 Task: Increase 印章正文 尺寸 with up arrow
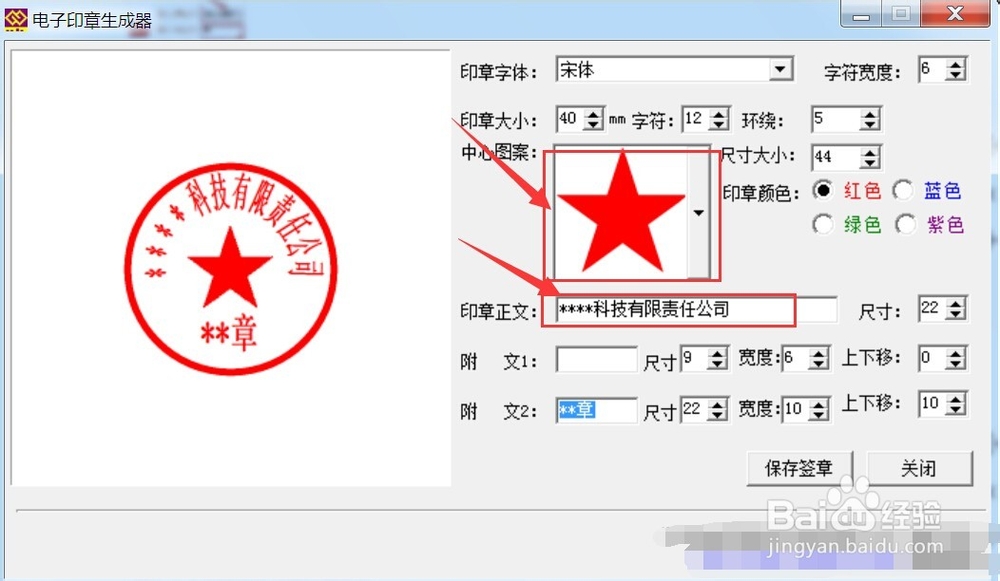point(955,304)
